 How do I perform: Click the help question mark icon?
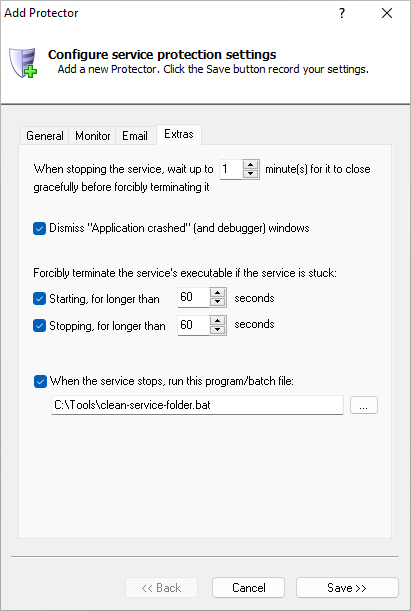342,13
